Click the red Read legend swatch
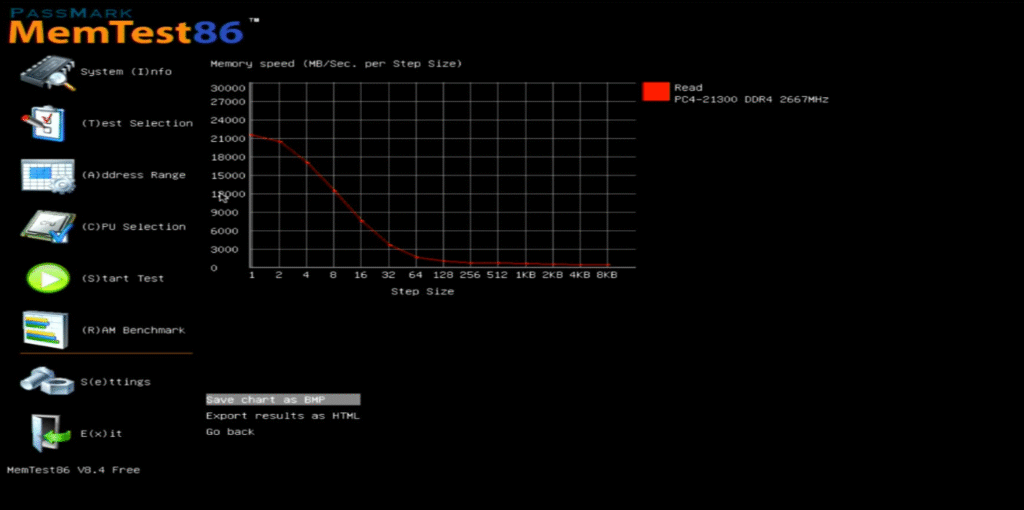The height and width of the screenshot is (510, 1024). pos(656,92)
